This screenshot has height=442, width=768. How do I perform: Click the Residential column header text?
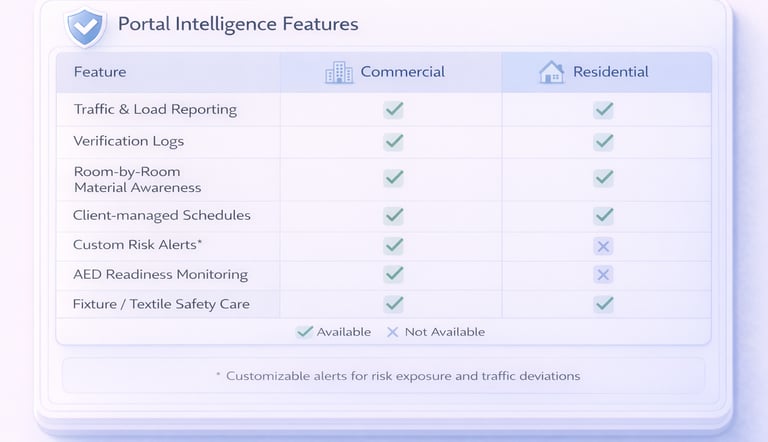(610, 72)
